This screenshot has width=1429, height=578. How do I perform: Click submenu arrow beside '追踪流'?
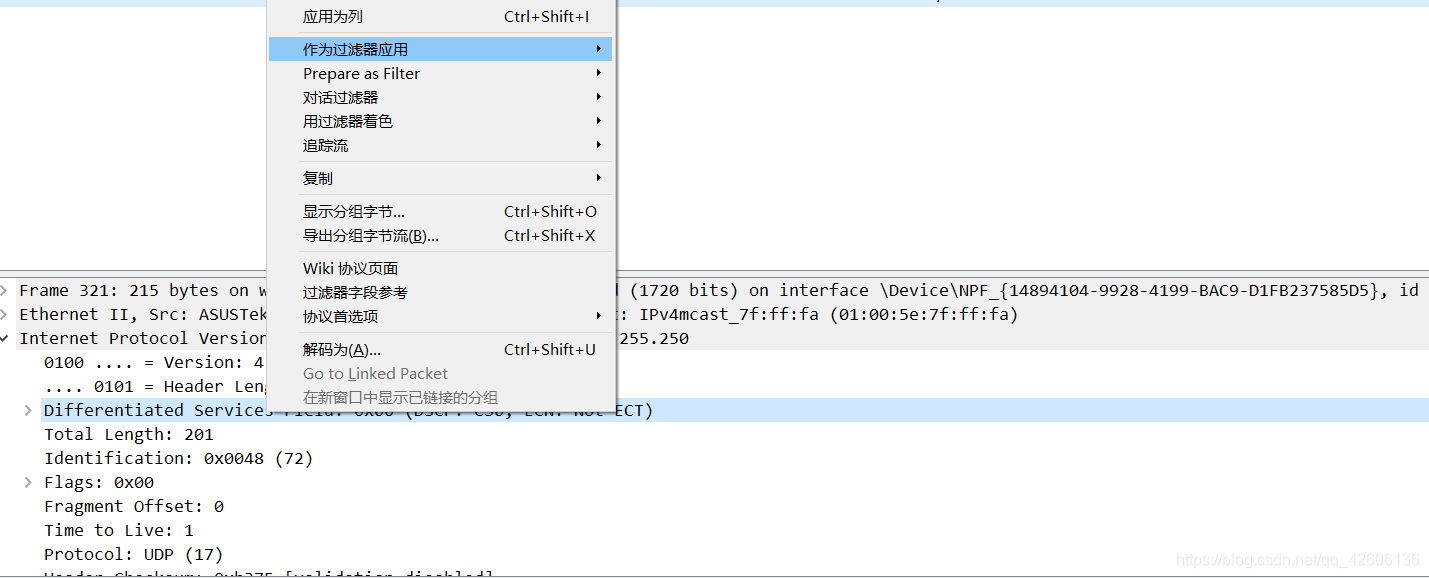(599, 145)
